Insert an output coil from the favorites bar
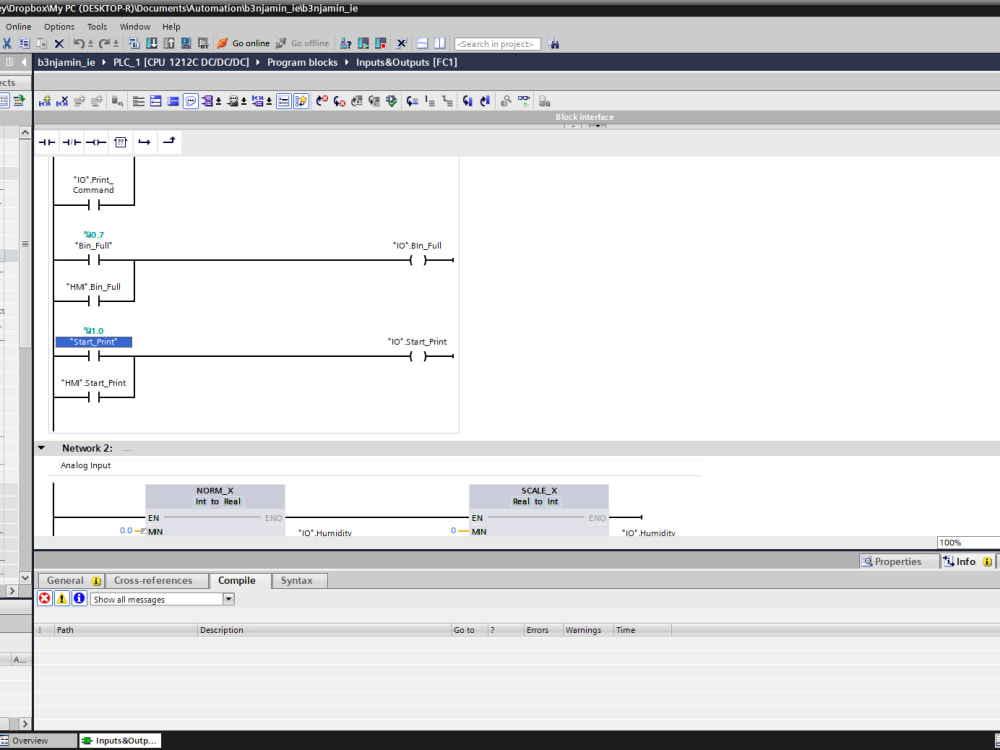Viewport: 1000px width, 750px height. point(95,142)
